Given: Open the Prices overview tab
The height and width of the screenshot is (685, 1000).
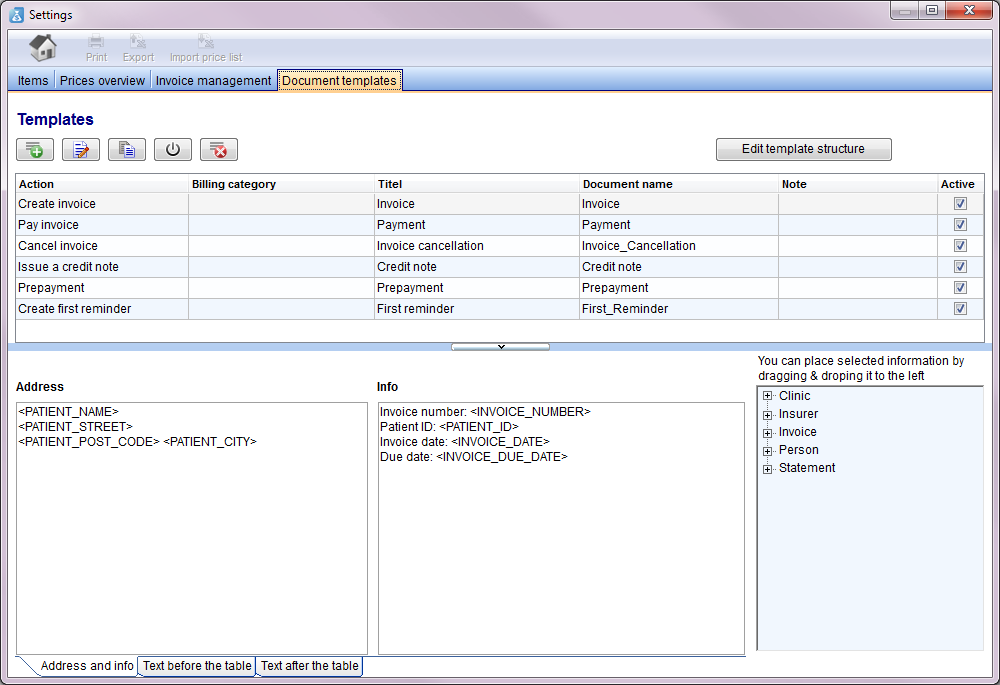Looking at the screenshot, I should point(102,80).
